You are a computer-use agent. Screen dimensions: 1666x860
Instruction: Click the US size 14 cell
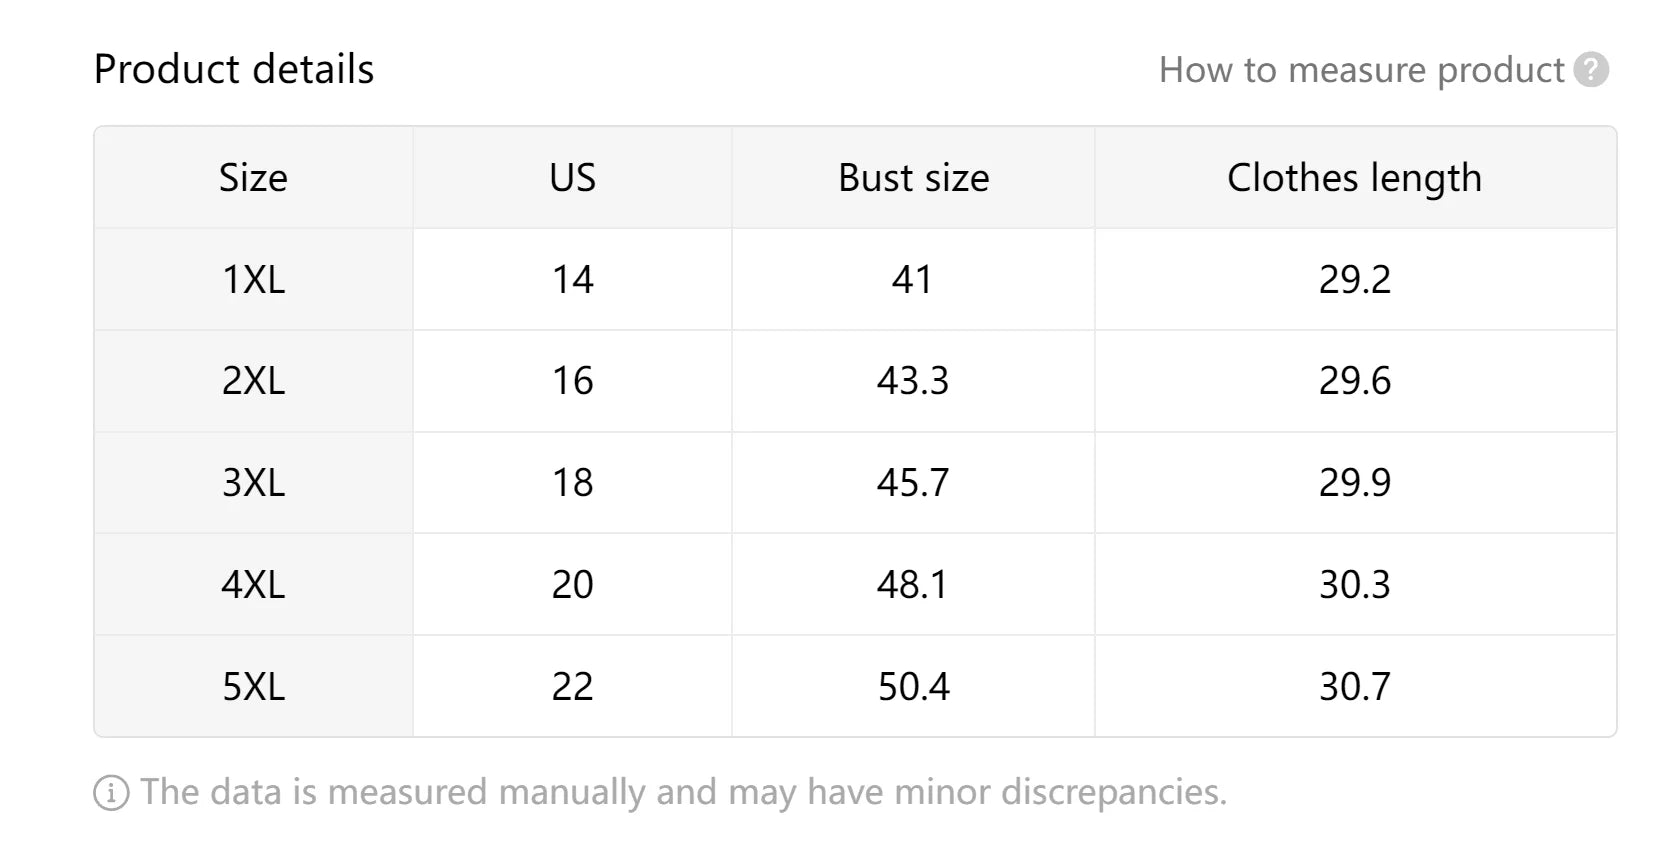[572, 279]
